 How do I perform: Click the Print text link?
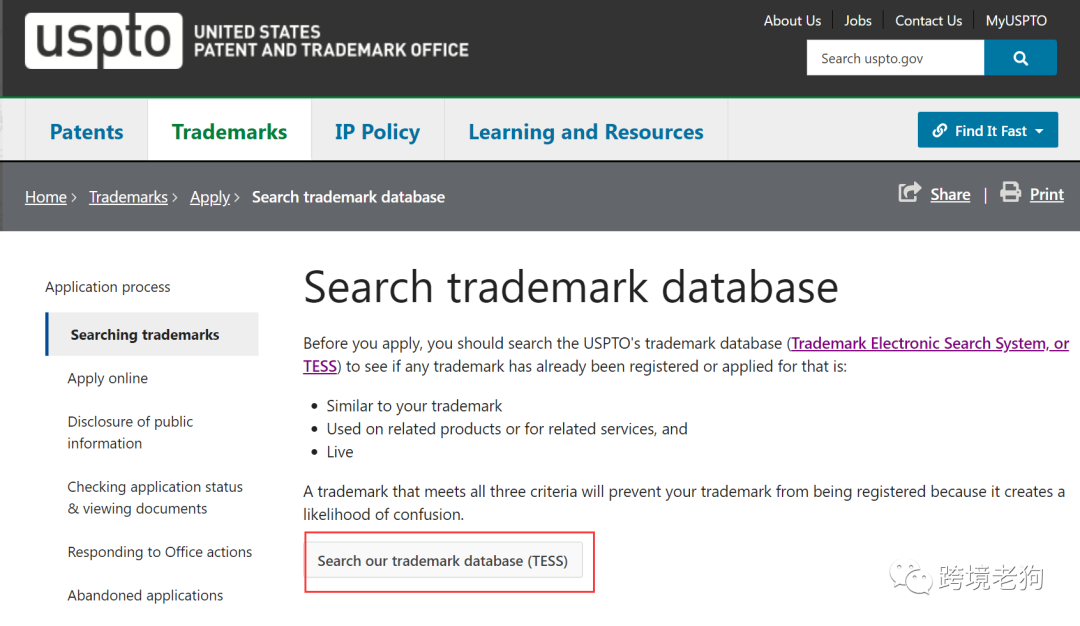pos(1046,194)
